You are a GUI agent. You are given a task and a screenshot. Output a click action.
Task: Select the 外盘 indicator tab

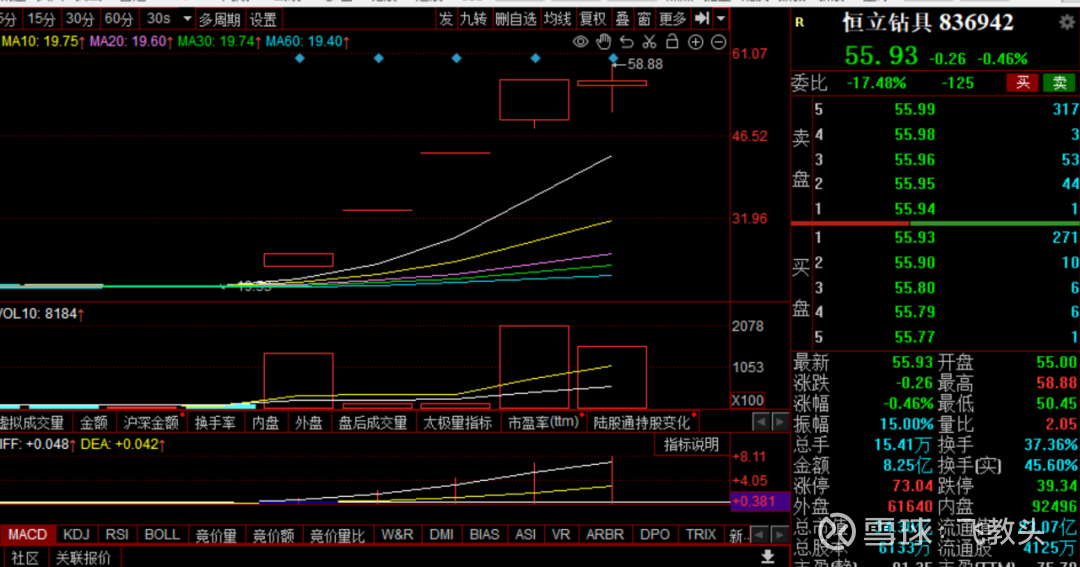click(309, 422)
